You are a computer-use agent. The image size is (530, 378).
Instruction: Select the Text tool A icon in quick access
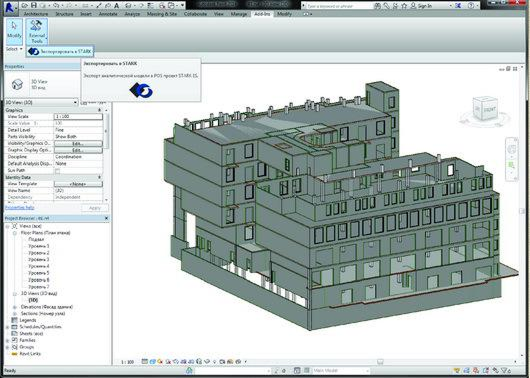click(117, 5)
